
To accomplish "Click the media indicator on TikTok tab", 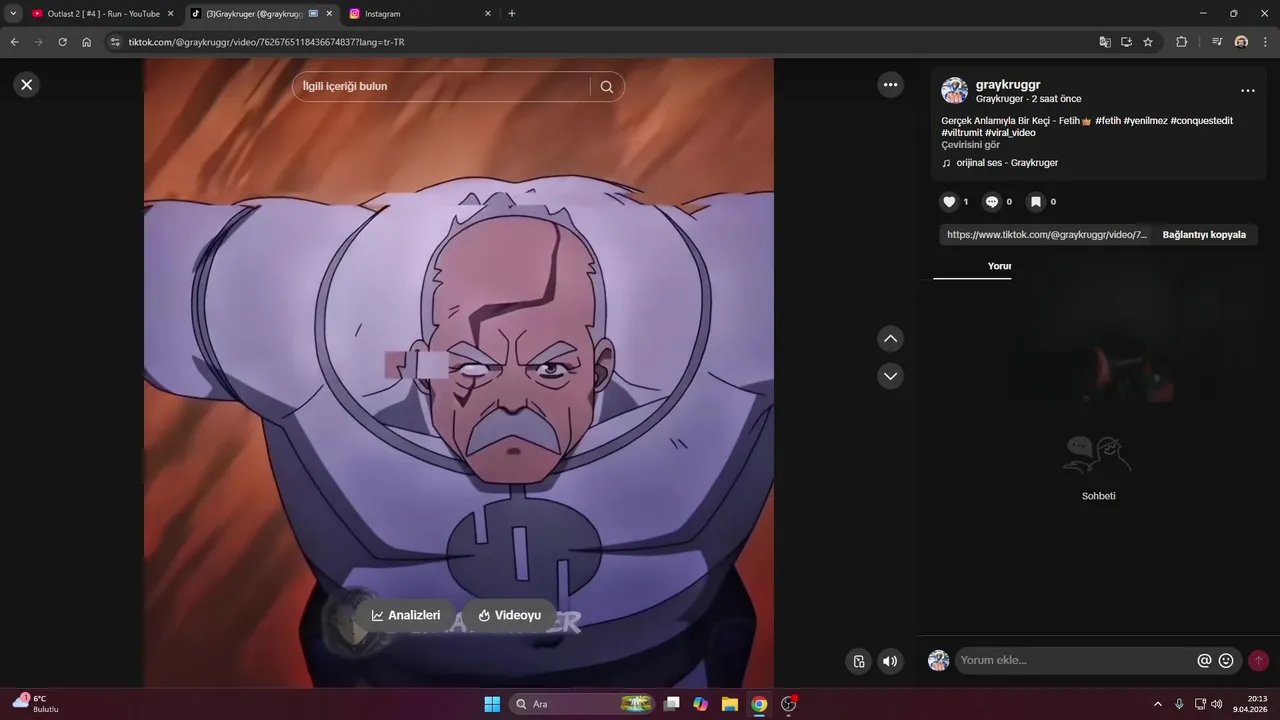I will pyautogui.click(x=314, y=14).
